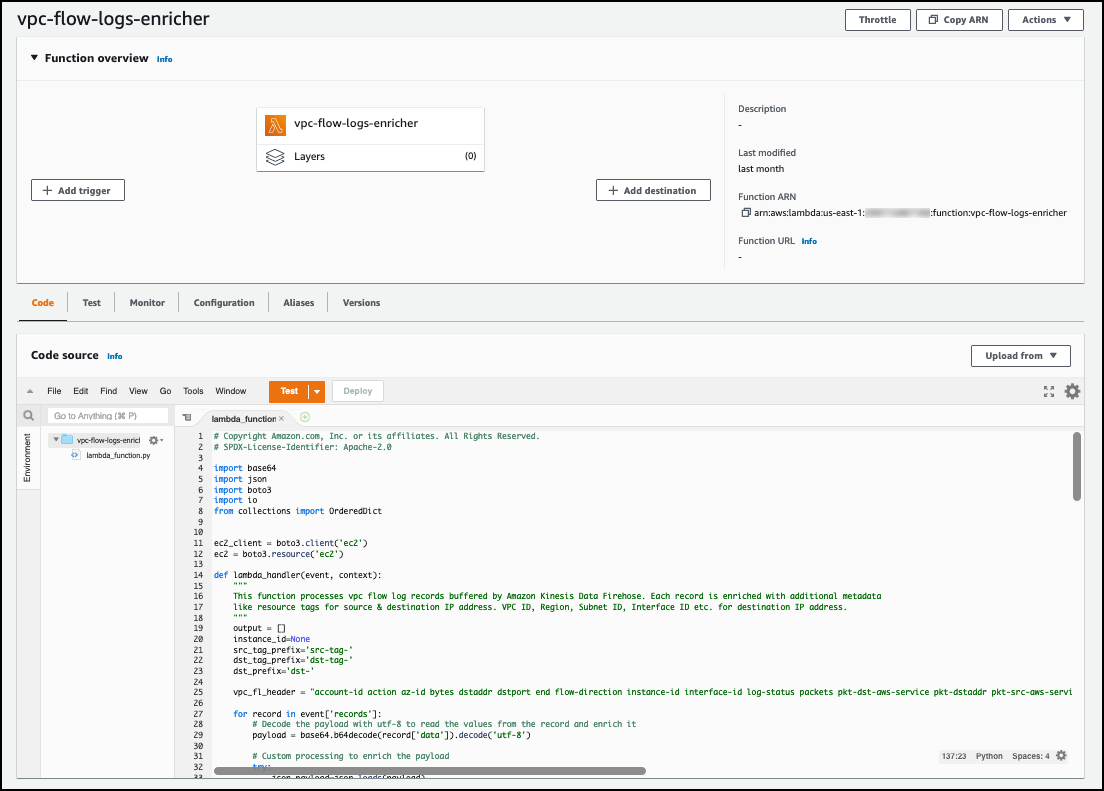Open Spaces: 4 indentation selector

pyautogui.click(x=1030, y=756)
